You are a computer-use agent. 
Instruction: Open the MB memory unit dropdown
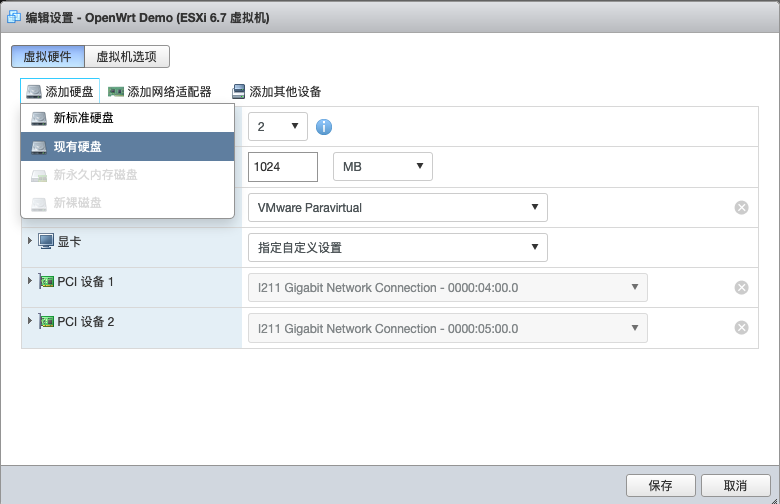[383, 167]
